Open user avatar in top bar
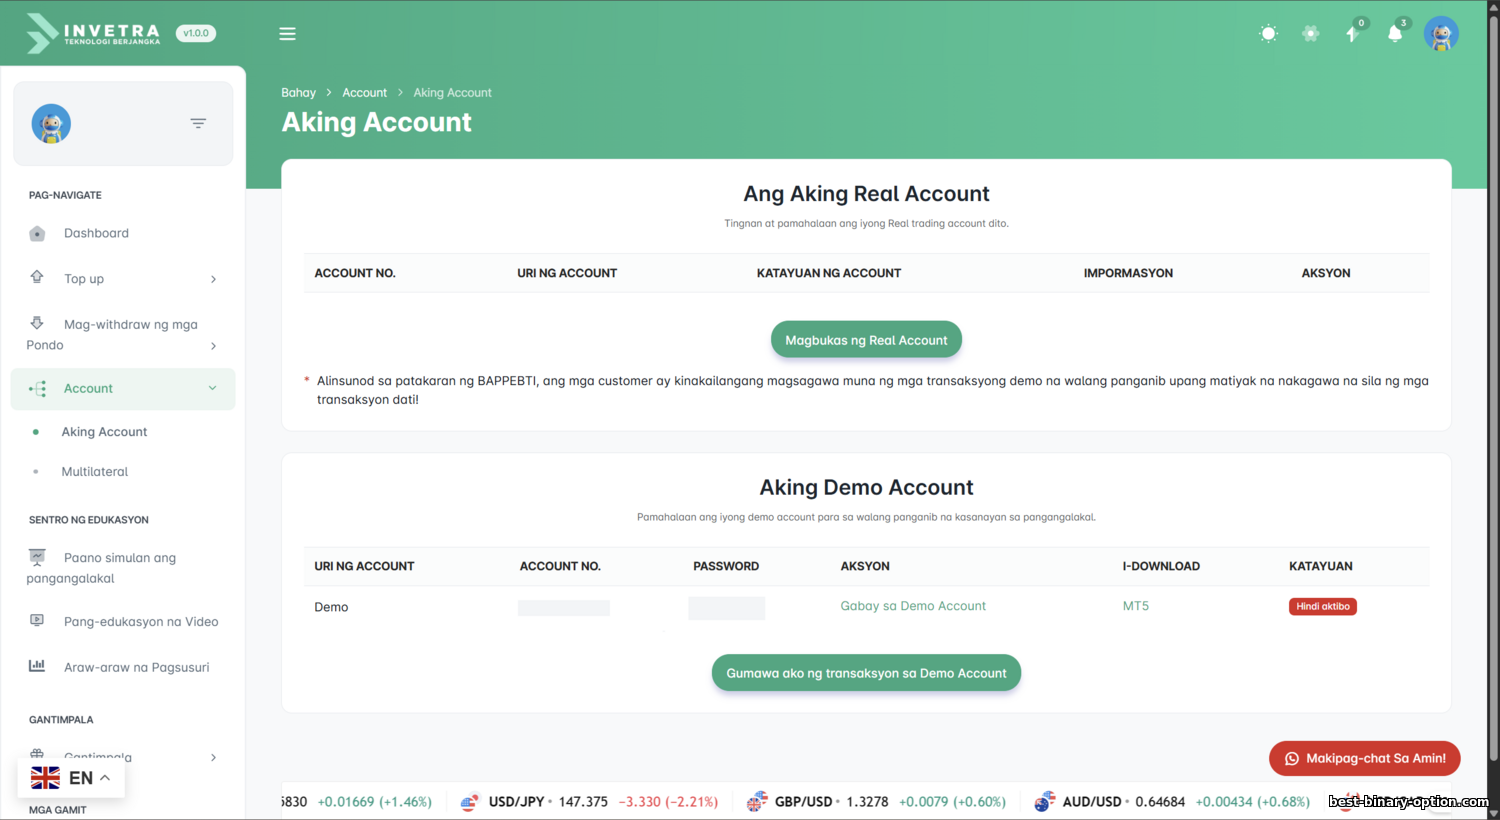 point(1441,34)
